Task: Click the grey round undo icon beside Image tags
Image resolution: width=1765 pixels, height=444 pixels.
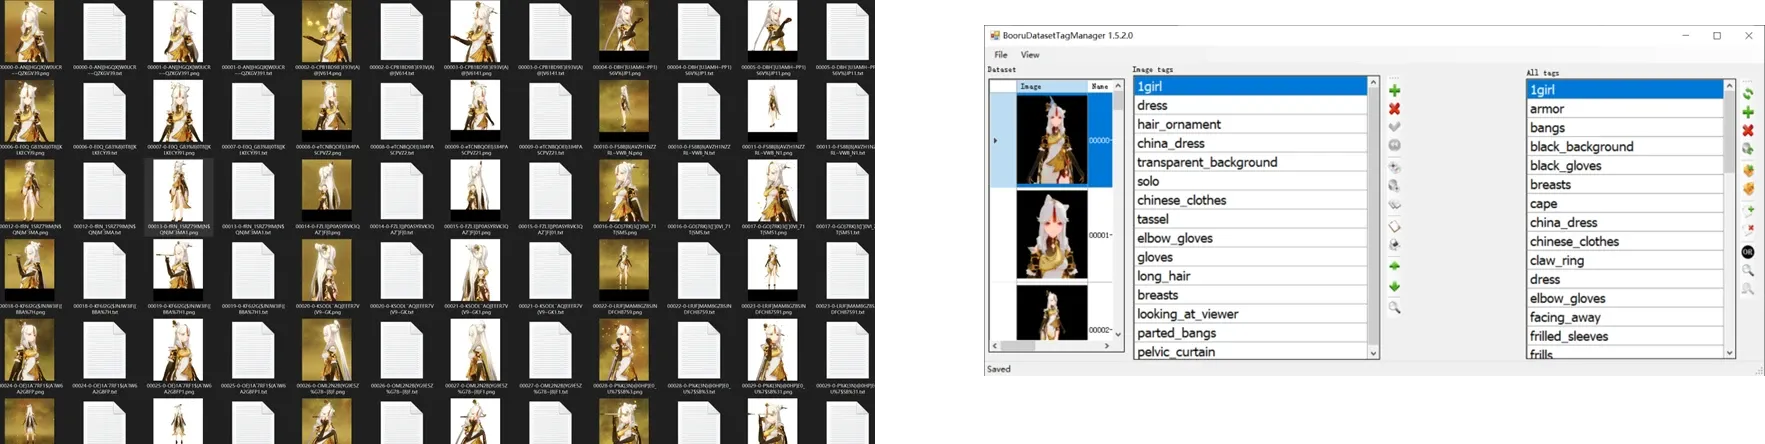Action: (1394, 146)
